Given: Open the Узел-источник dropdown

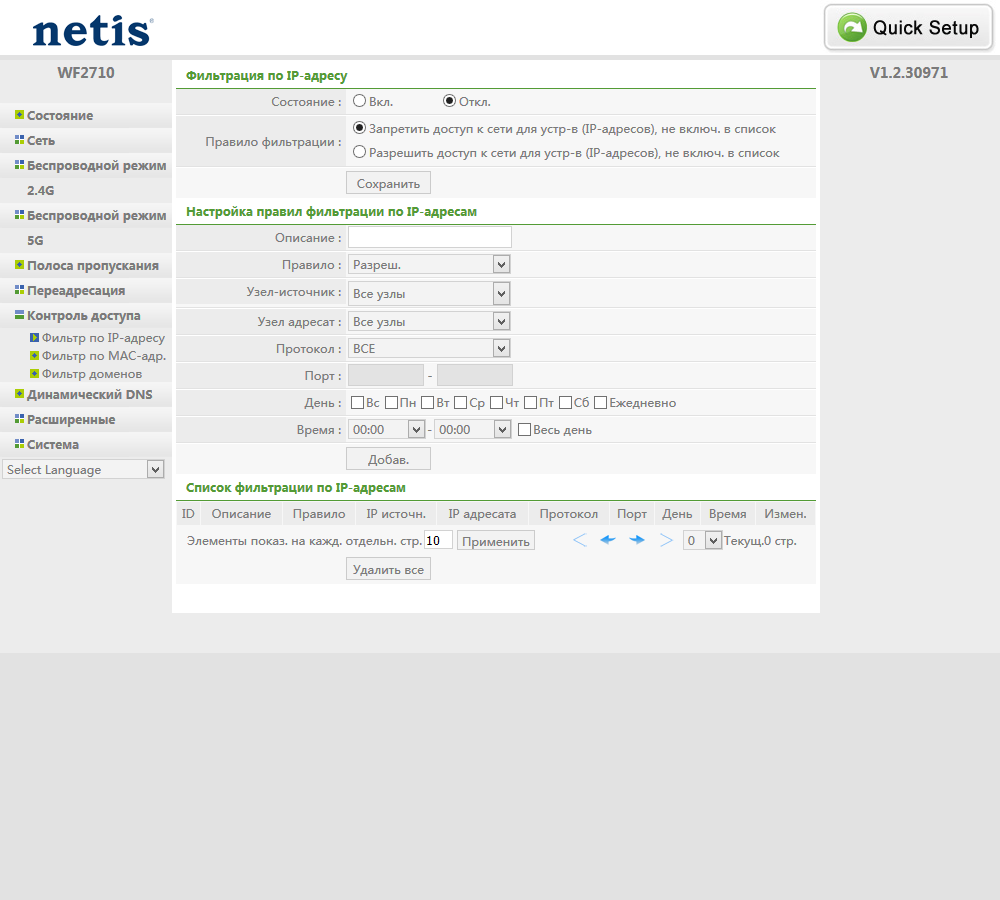Looking at the screenshot, I should (429, 293).
